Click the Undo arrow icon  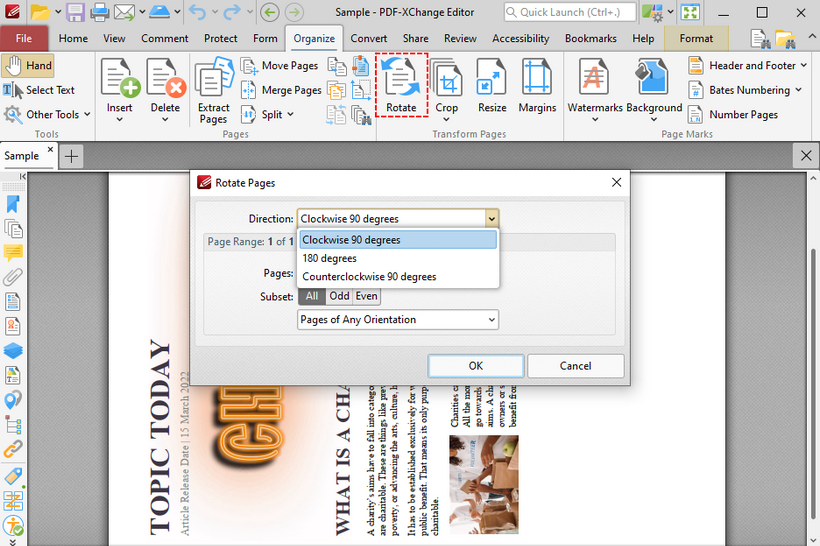[197, 12]
